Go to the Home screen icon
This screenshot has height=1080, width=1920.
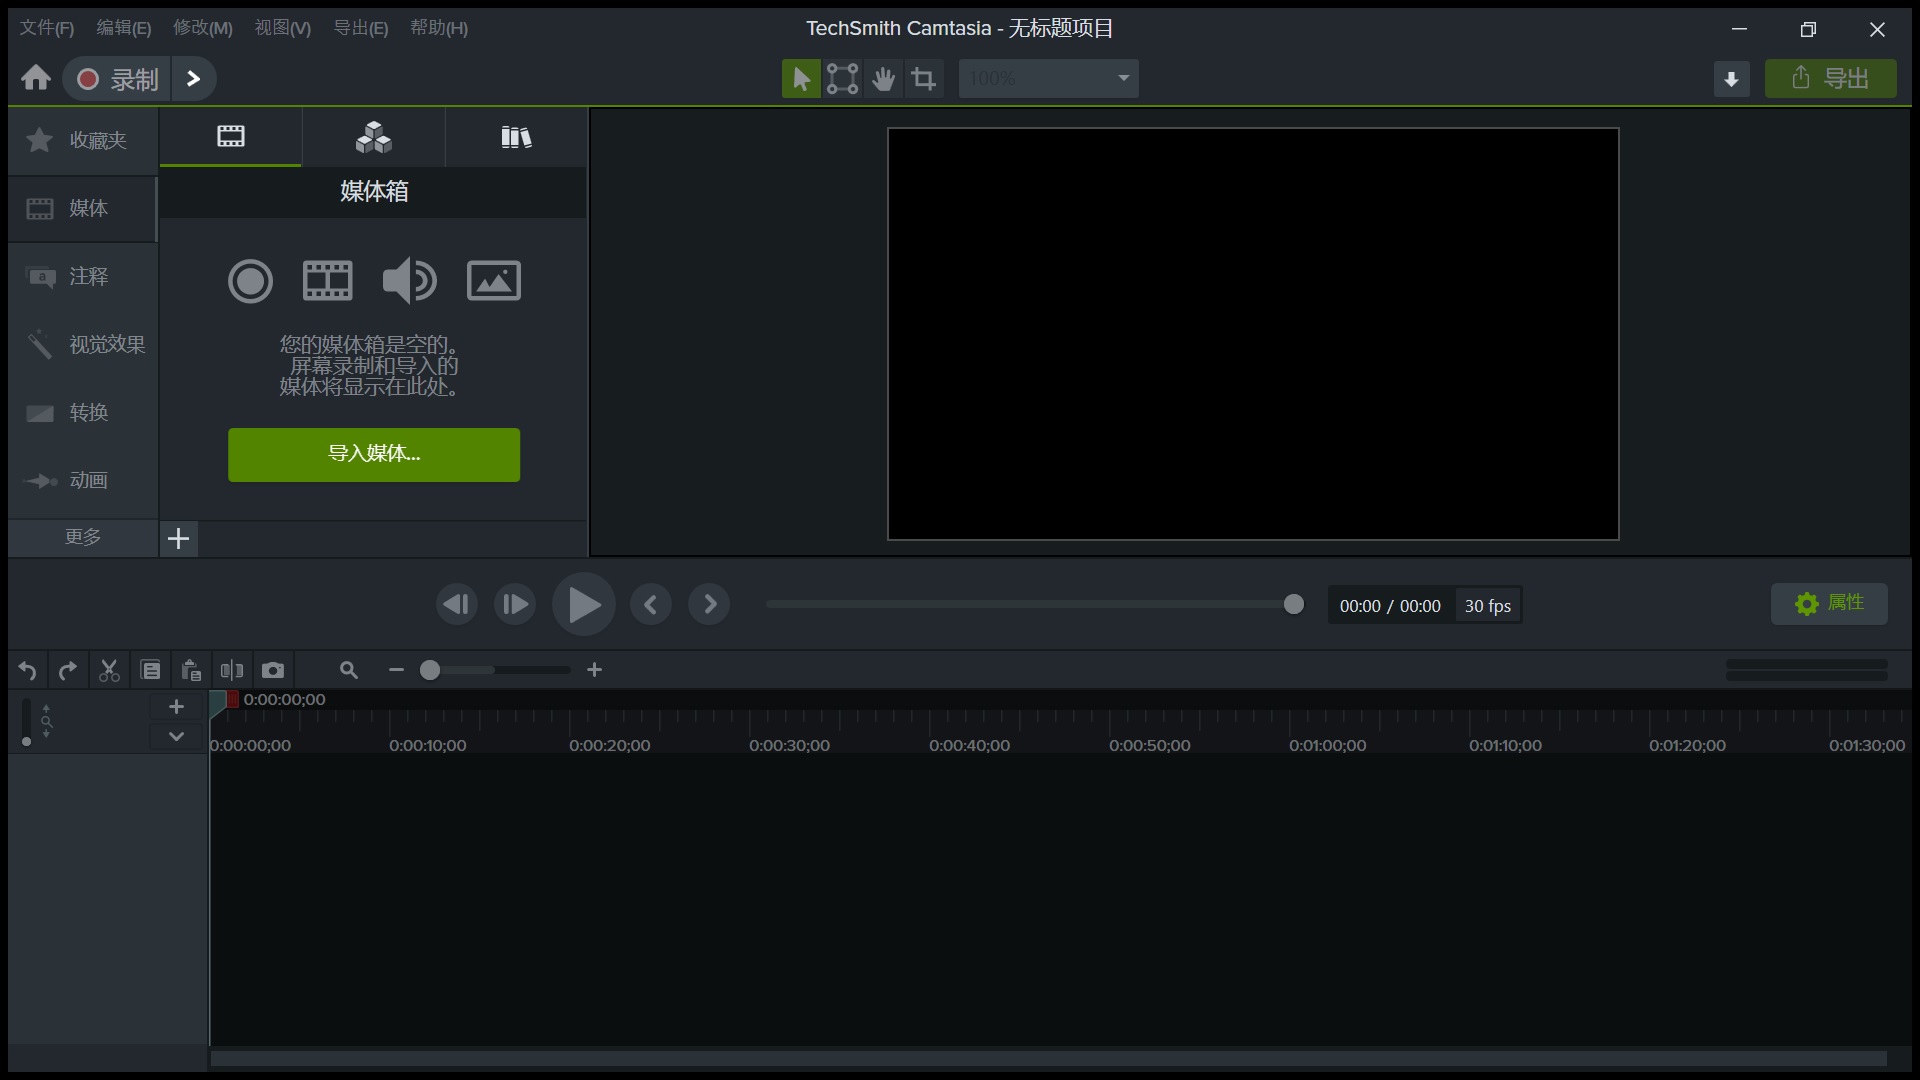click(x=36, y=78)
